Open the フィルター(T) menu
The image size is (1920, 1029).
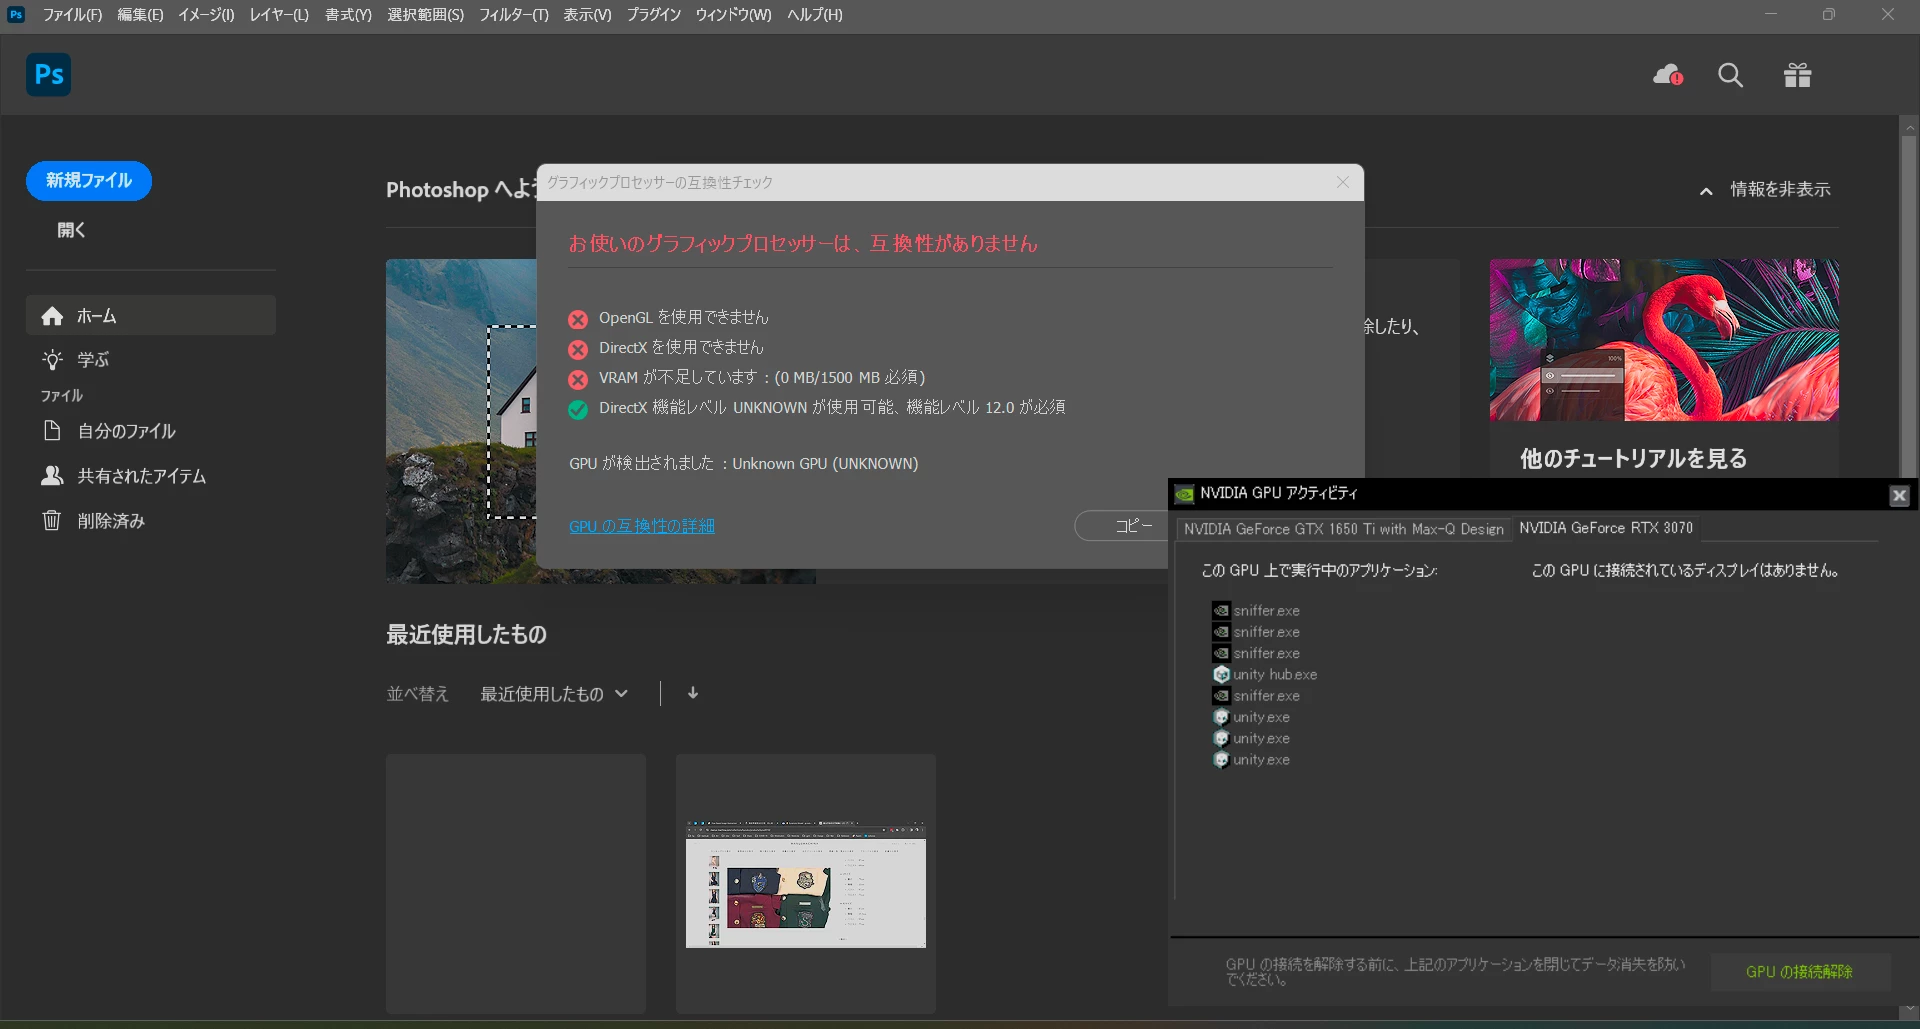513,15
